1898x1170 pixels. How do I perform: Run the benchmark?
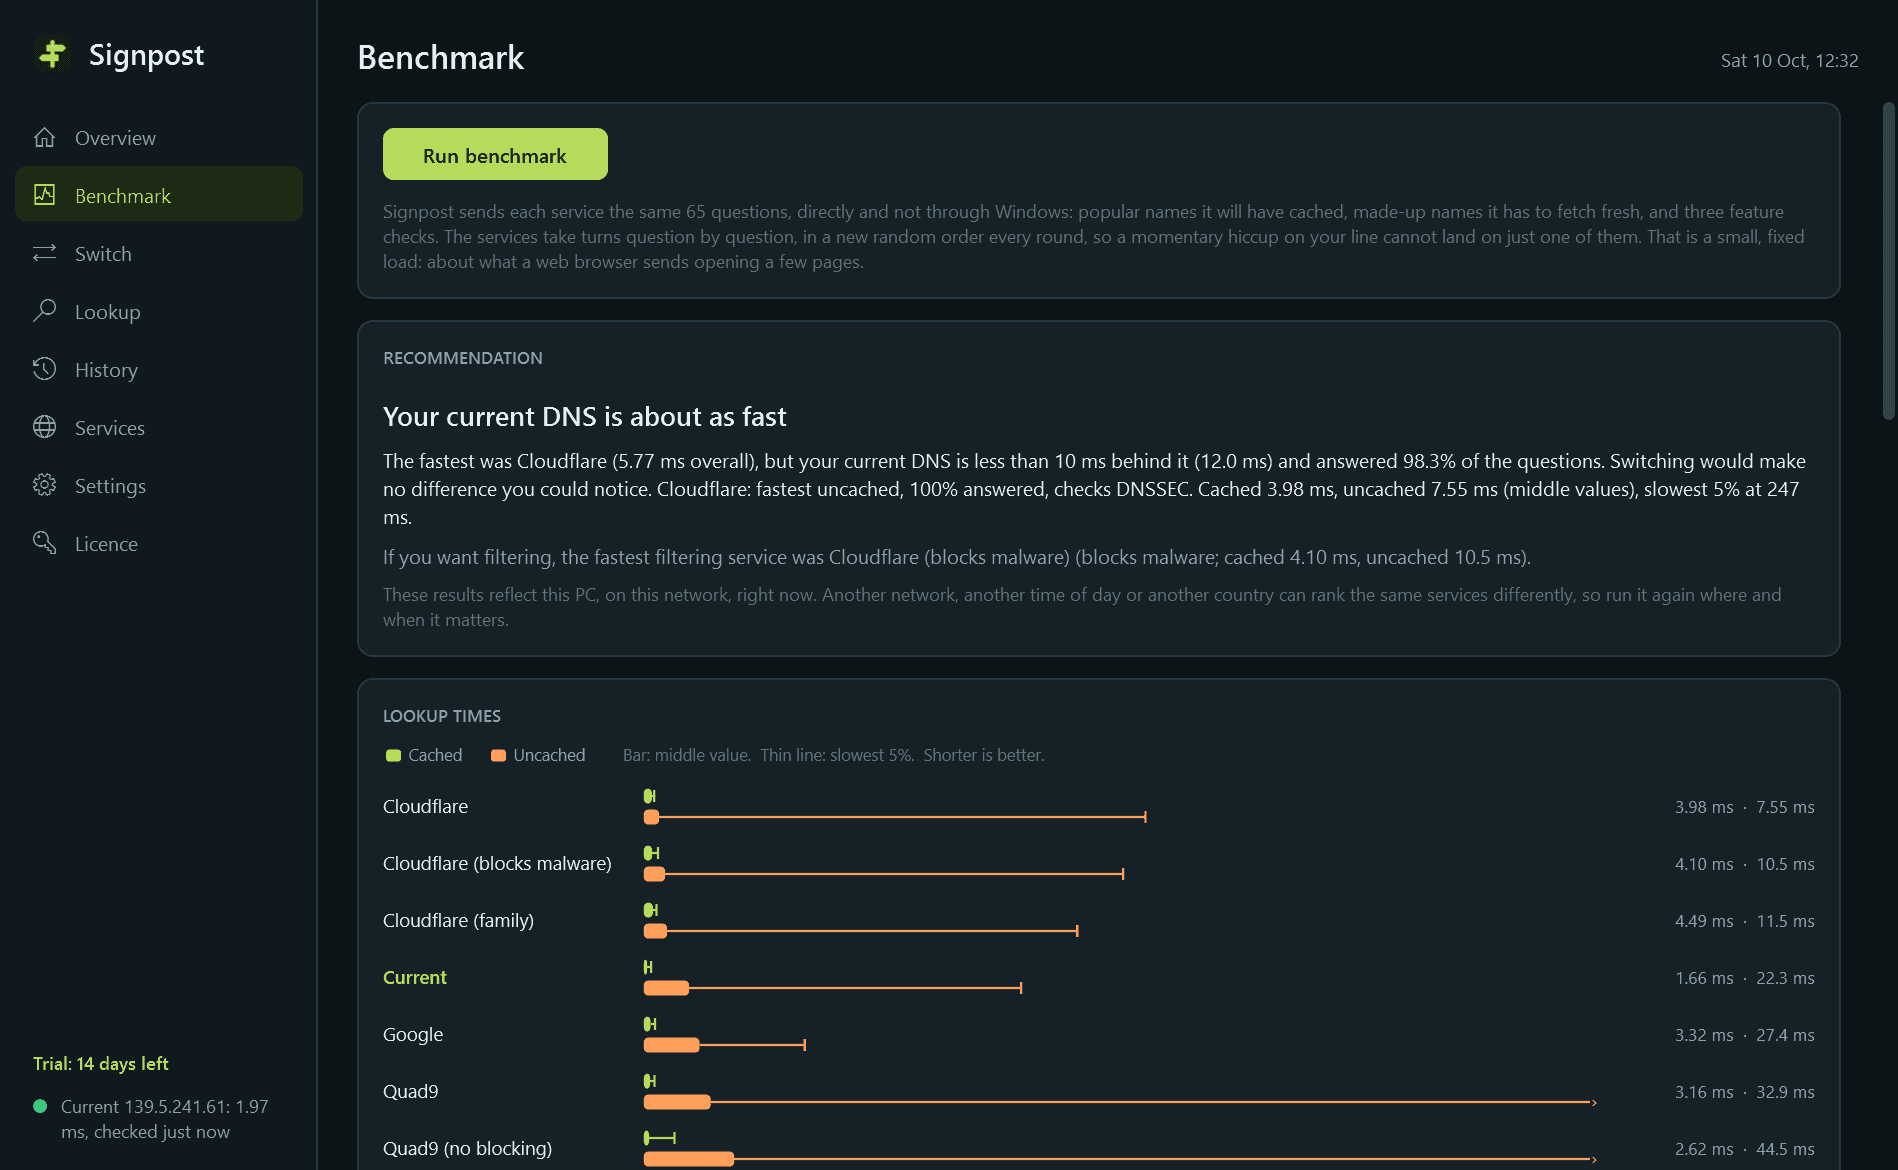495,154
